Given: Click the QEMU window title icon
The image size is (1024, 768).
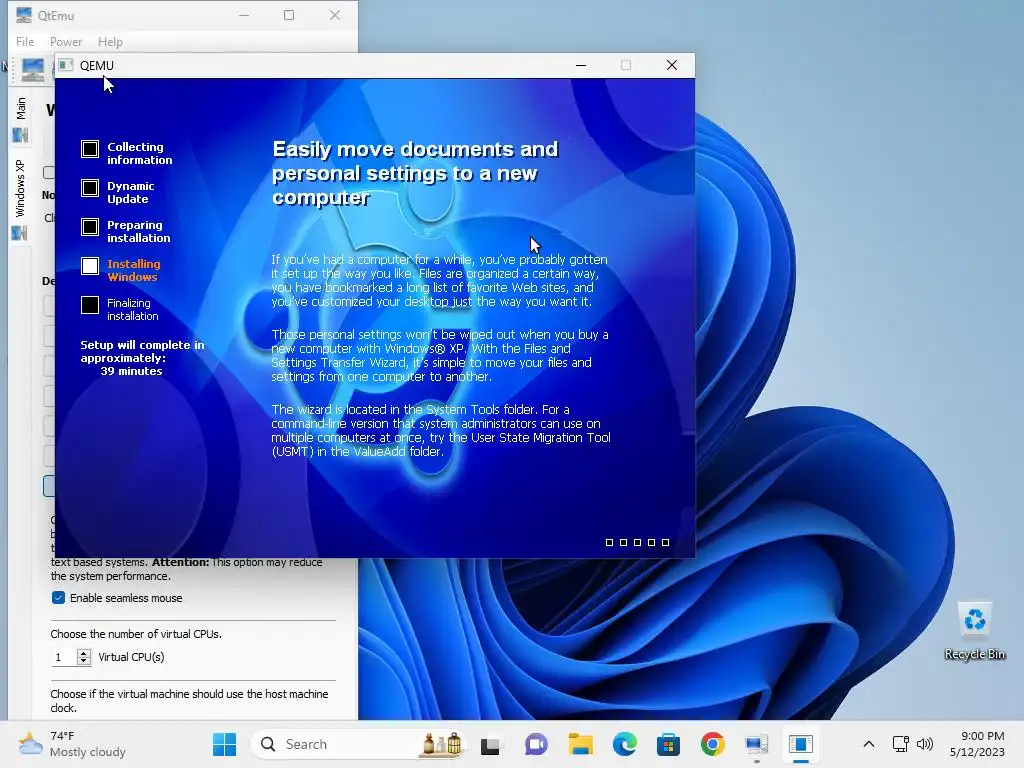Looking at the screenshot, I should coord(65,65).
